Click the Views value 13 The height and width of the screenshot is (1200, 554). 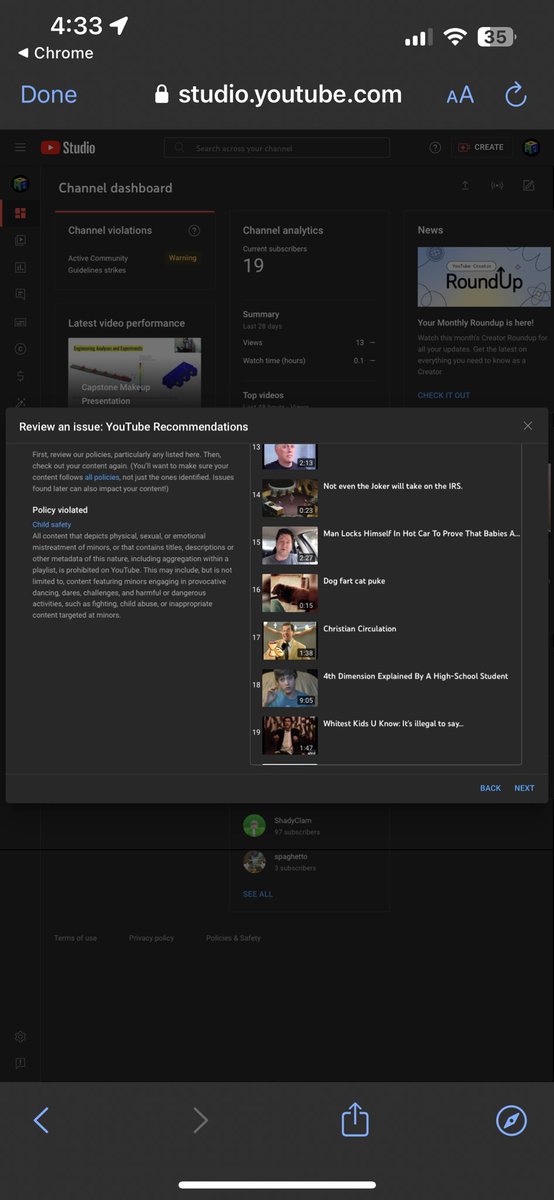(x=360, y=342)
